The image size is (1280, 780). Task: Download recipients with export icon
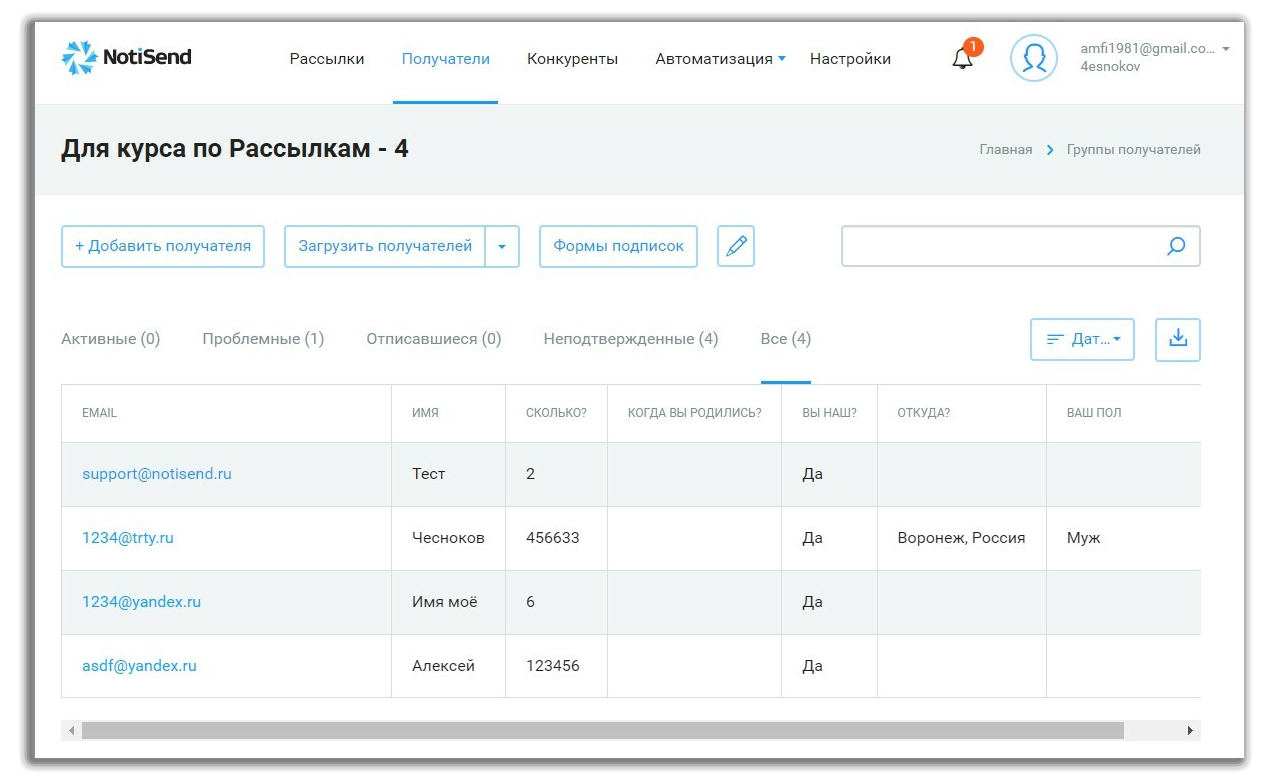pos(1178,339)
